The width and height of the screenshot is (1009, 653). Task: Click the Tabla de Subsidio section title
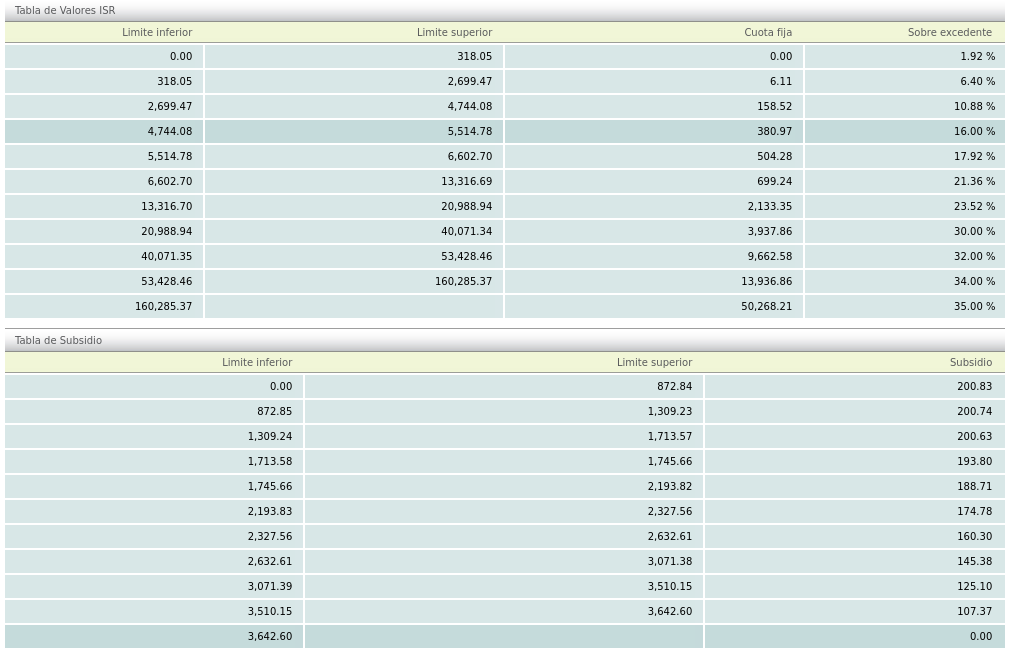point(58,340)
